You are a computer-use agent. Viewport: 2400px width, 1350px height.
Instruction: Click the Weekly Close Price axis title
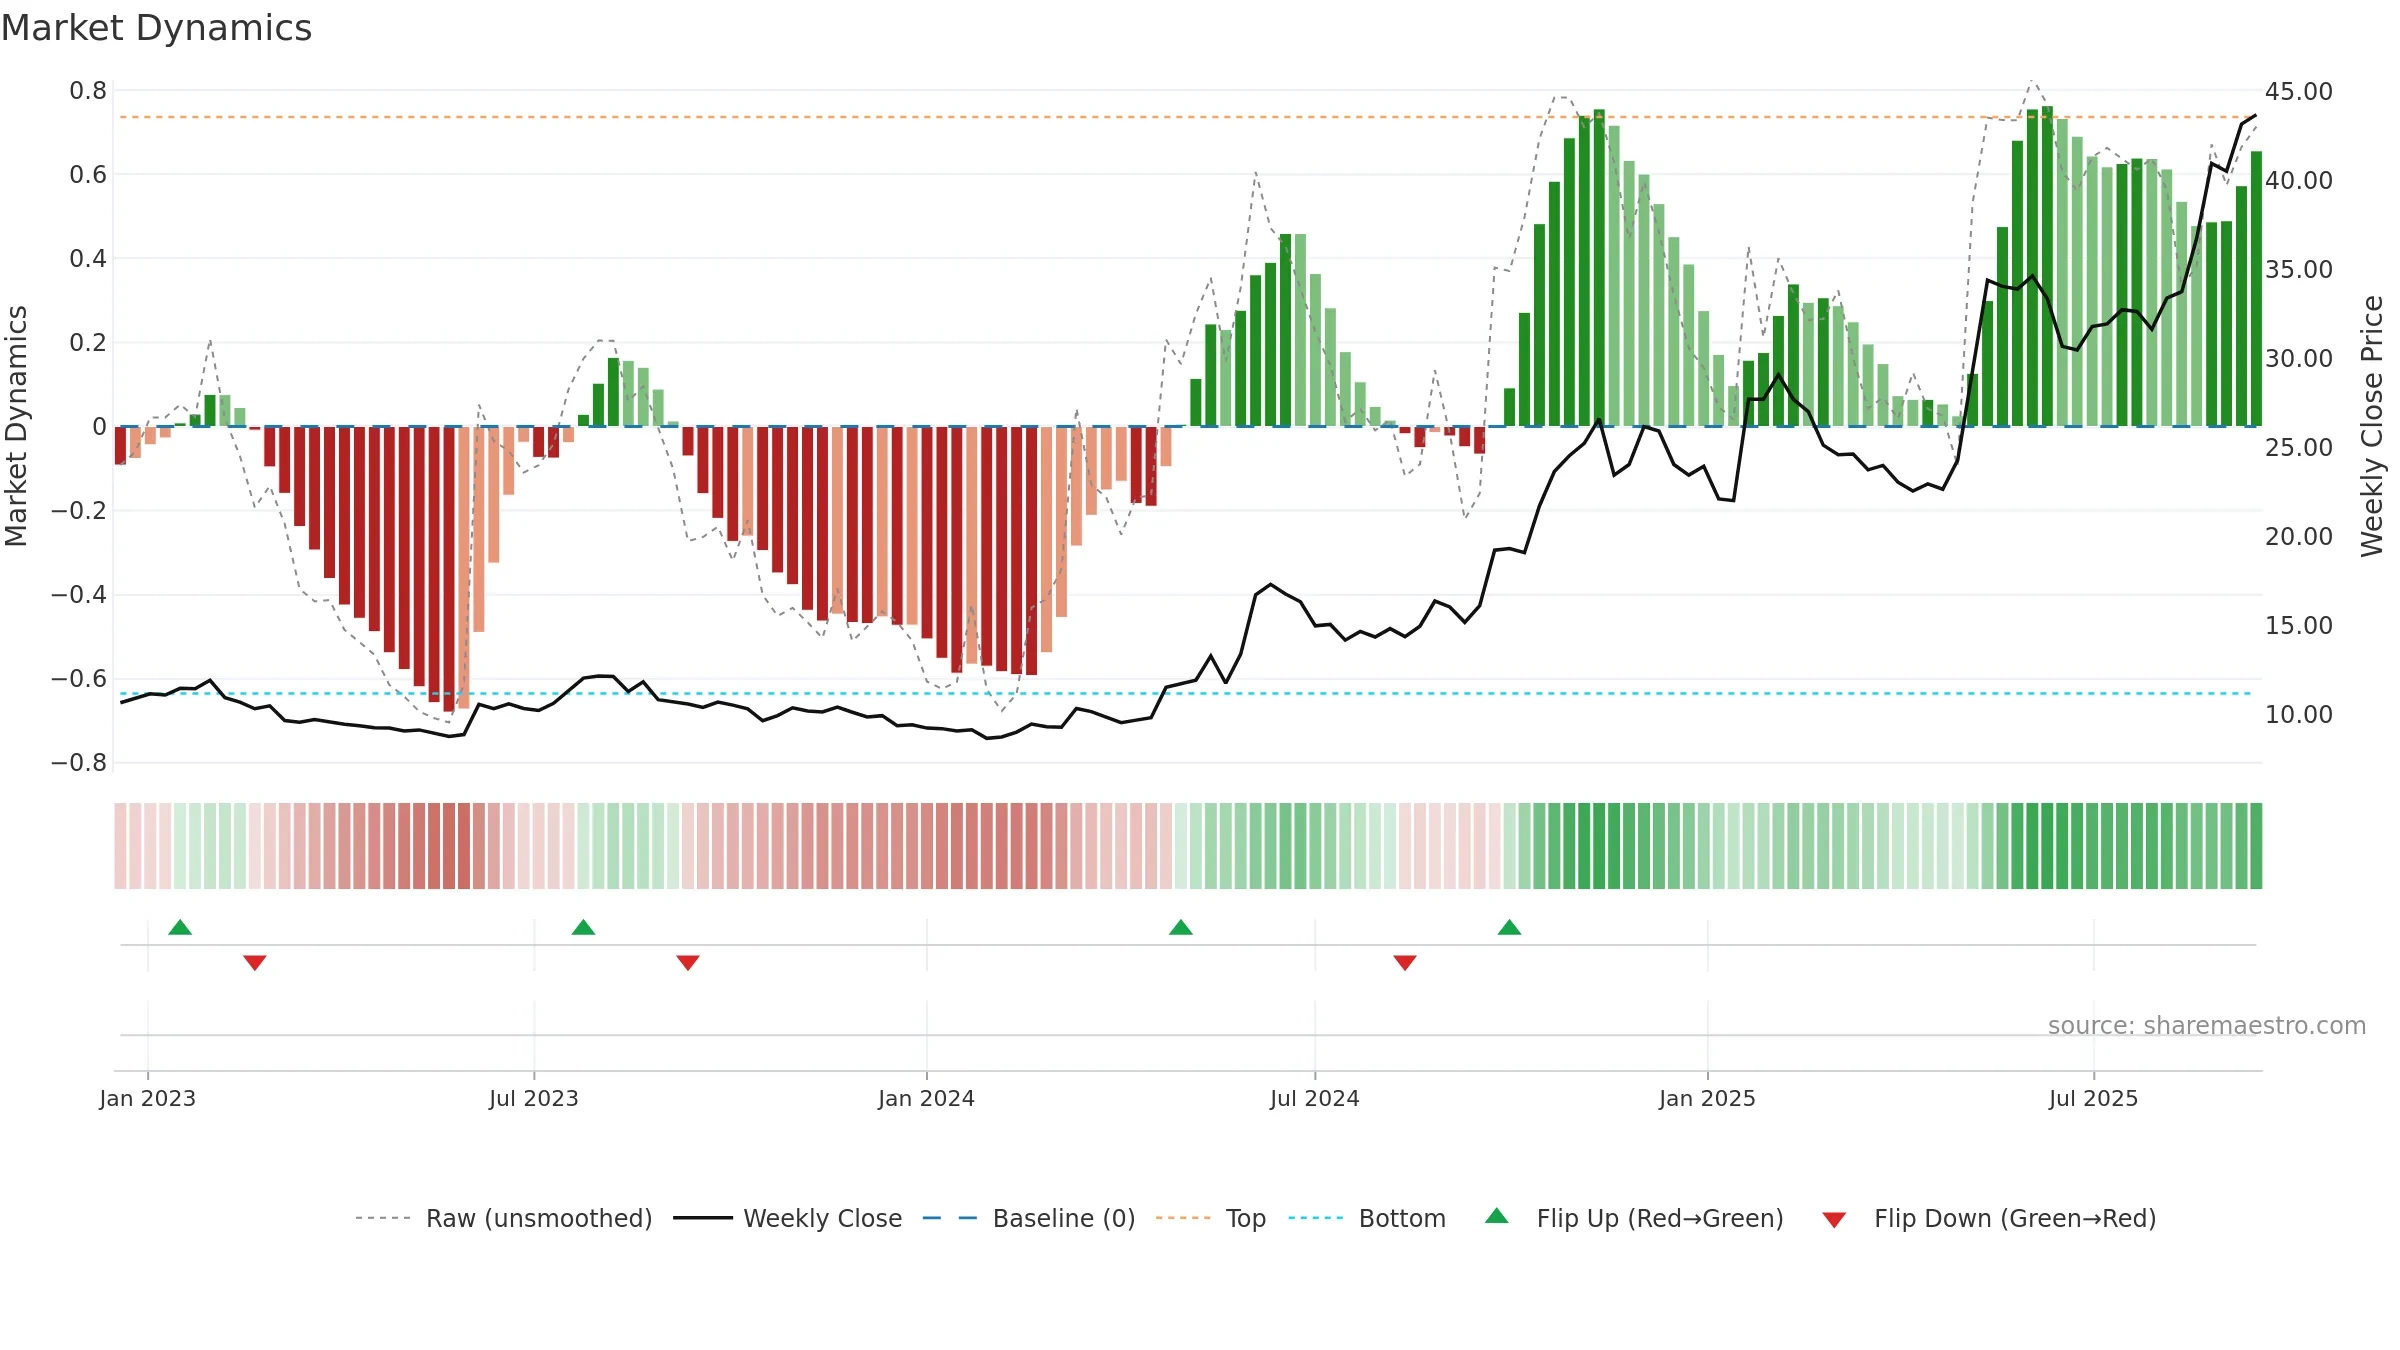[2372, 426]
